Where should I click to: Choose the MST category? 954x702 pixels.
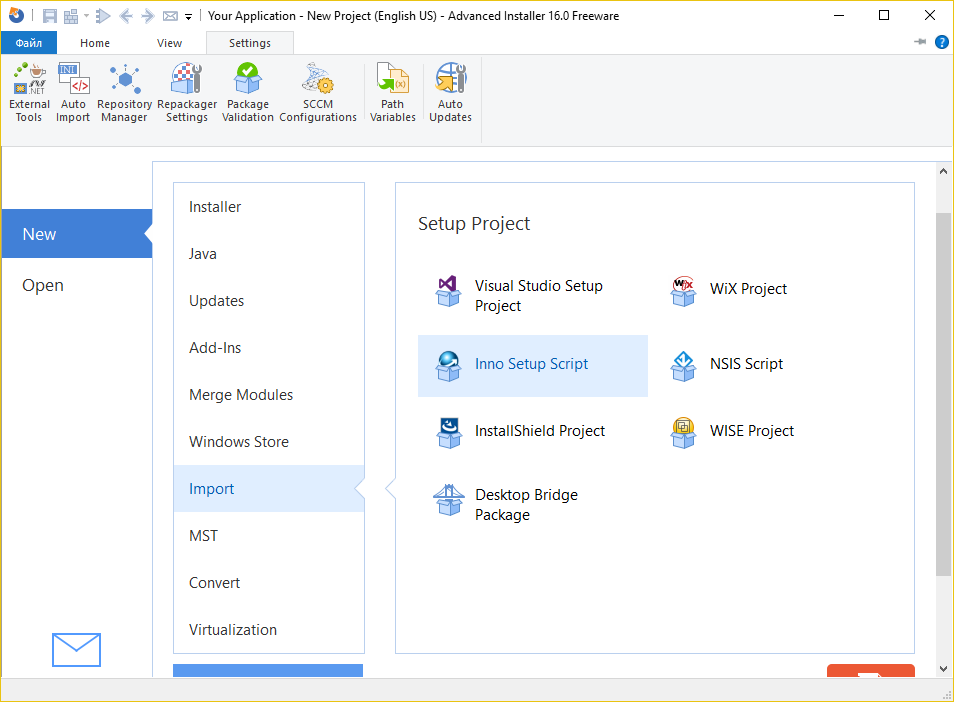269,536
